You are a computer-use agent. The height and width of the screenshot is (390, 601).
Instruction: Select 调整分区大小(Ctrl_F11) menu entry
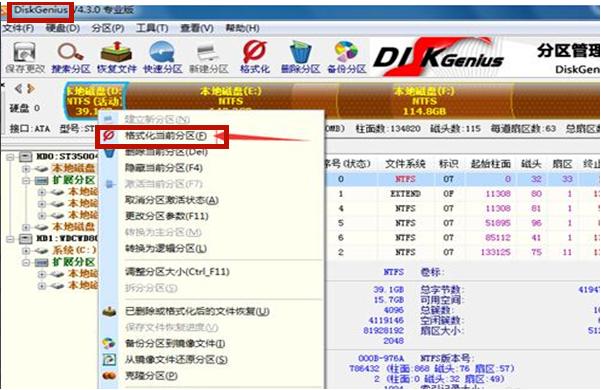click(x=177, y=272)
